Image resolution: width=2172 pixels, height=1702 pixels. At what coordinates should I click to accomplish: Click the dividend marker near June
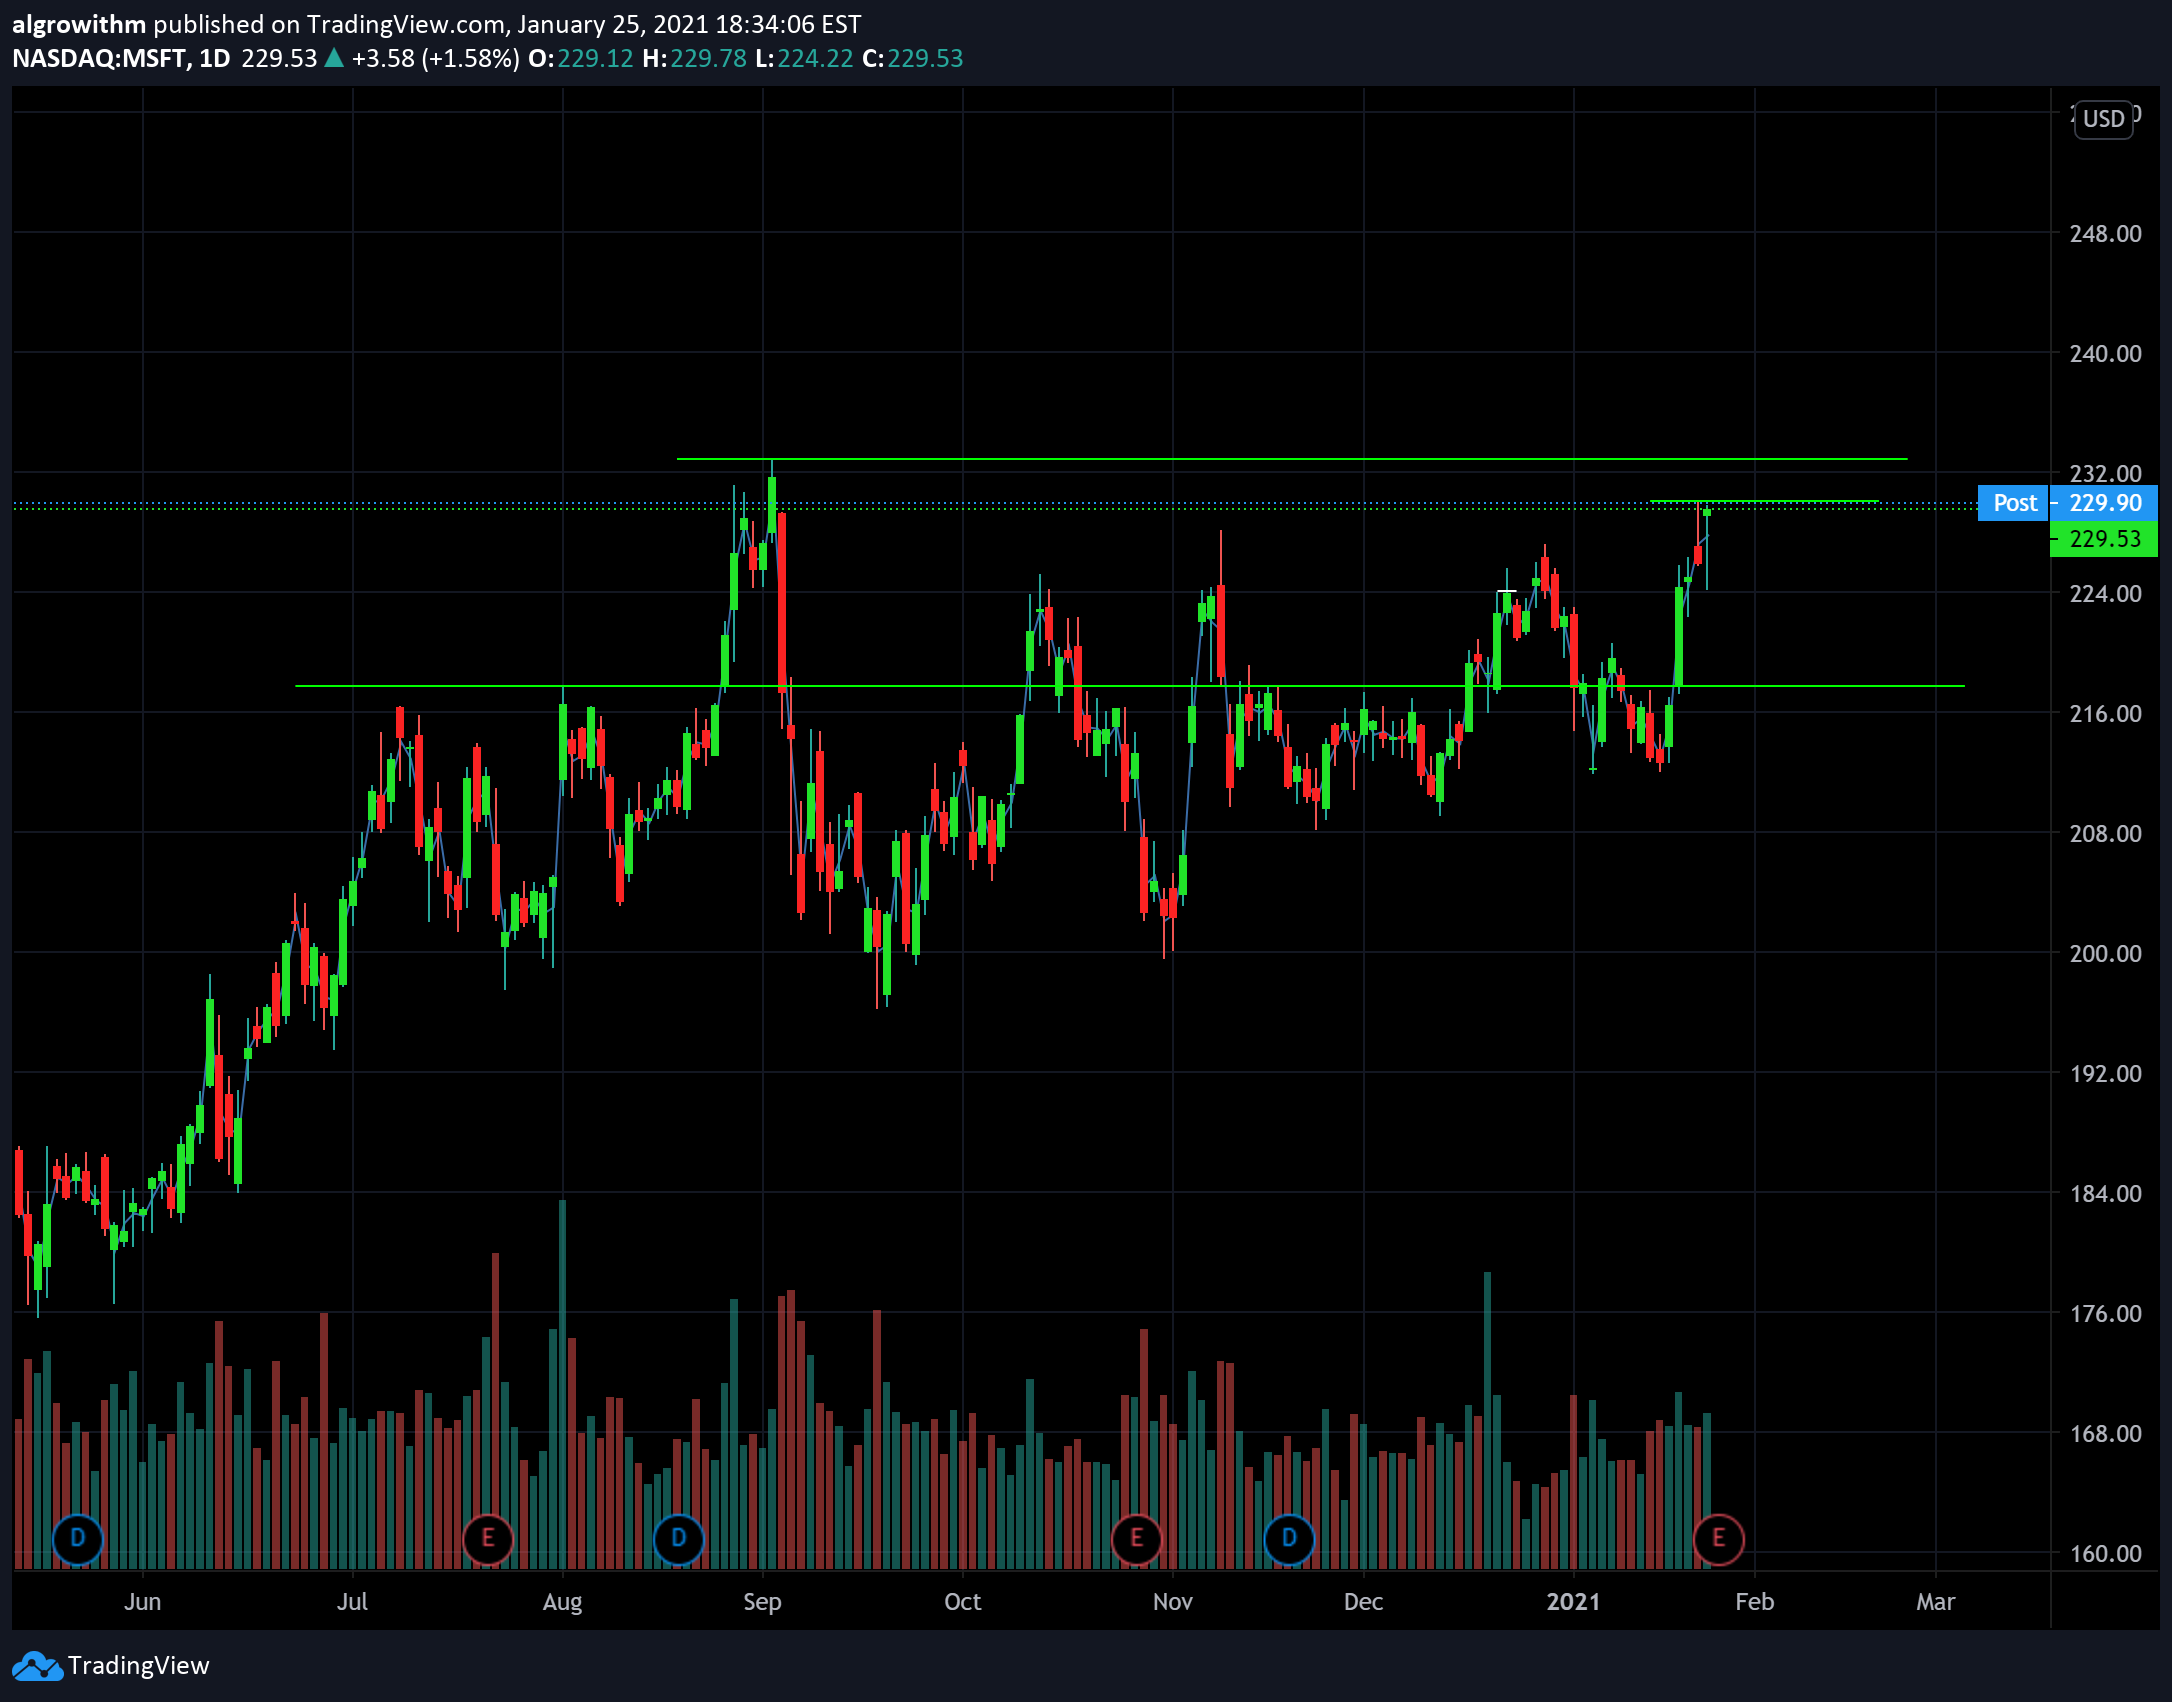pyautogui.click(x=78, y=1538)
